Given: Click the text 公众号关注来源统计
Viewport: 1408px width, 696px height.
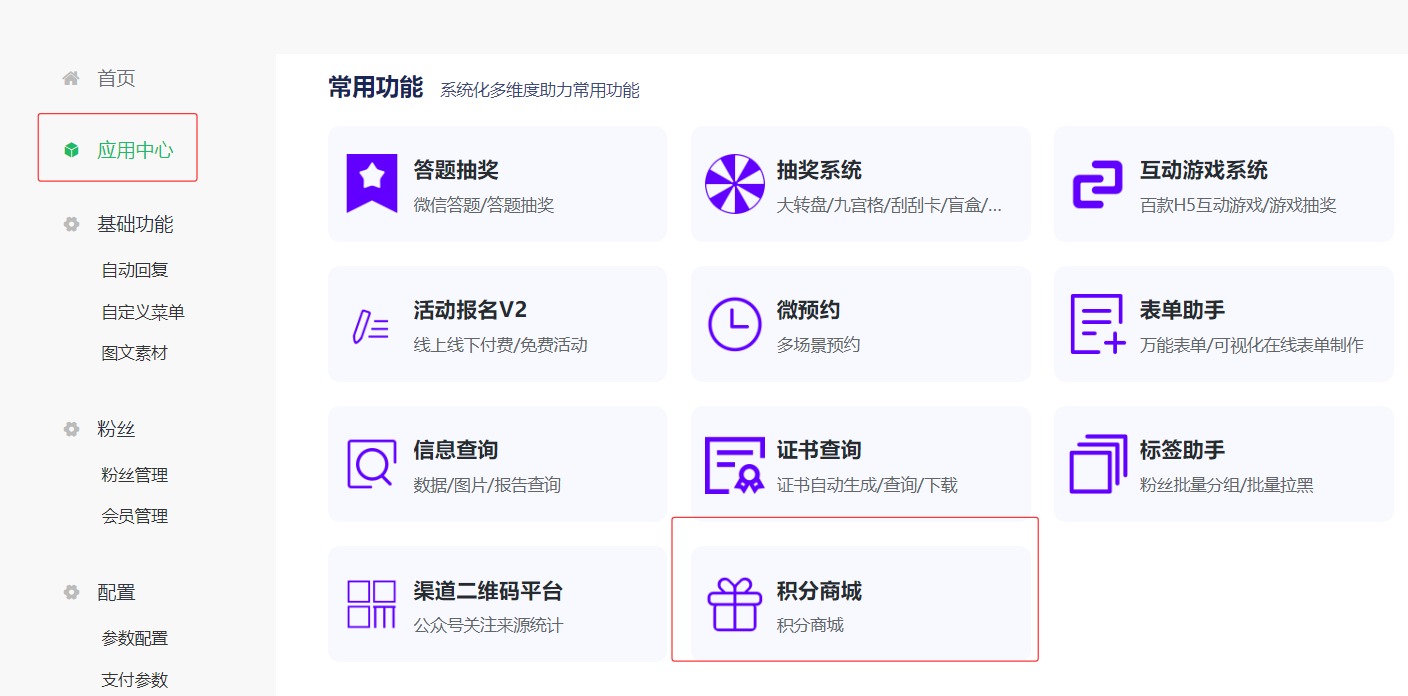Looking at the screenshot, I should [488, 626].
